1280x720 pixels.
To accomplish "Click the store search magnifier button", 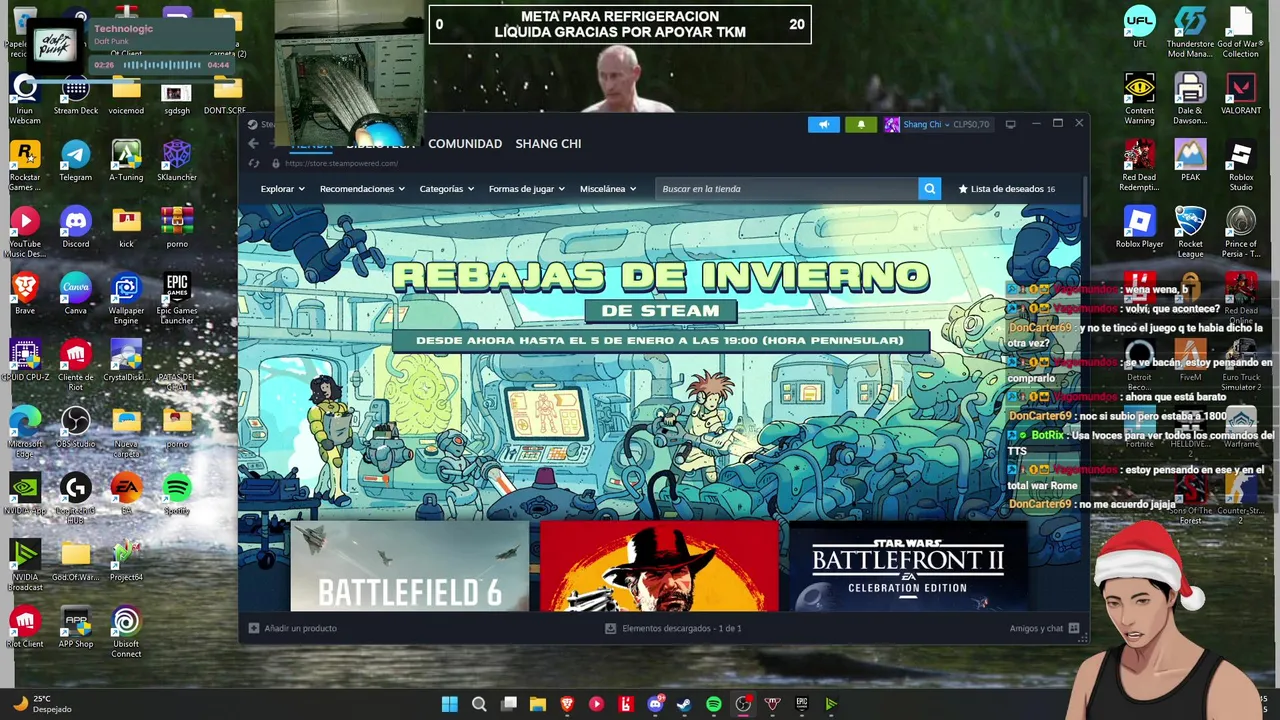I will 929,189.
